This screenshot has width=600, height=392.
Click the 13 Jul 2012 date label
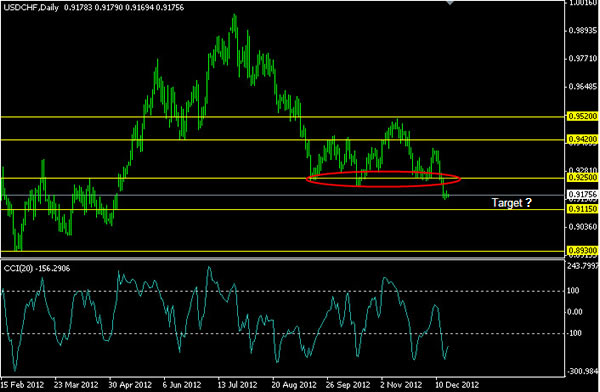click(237, 385)
